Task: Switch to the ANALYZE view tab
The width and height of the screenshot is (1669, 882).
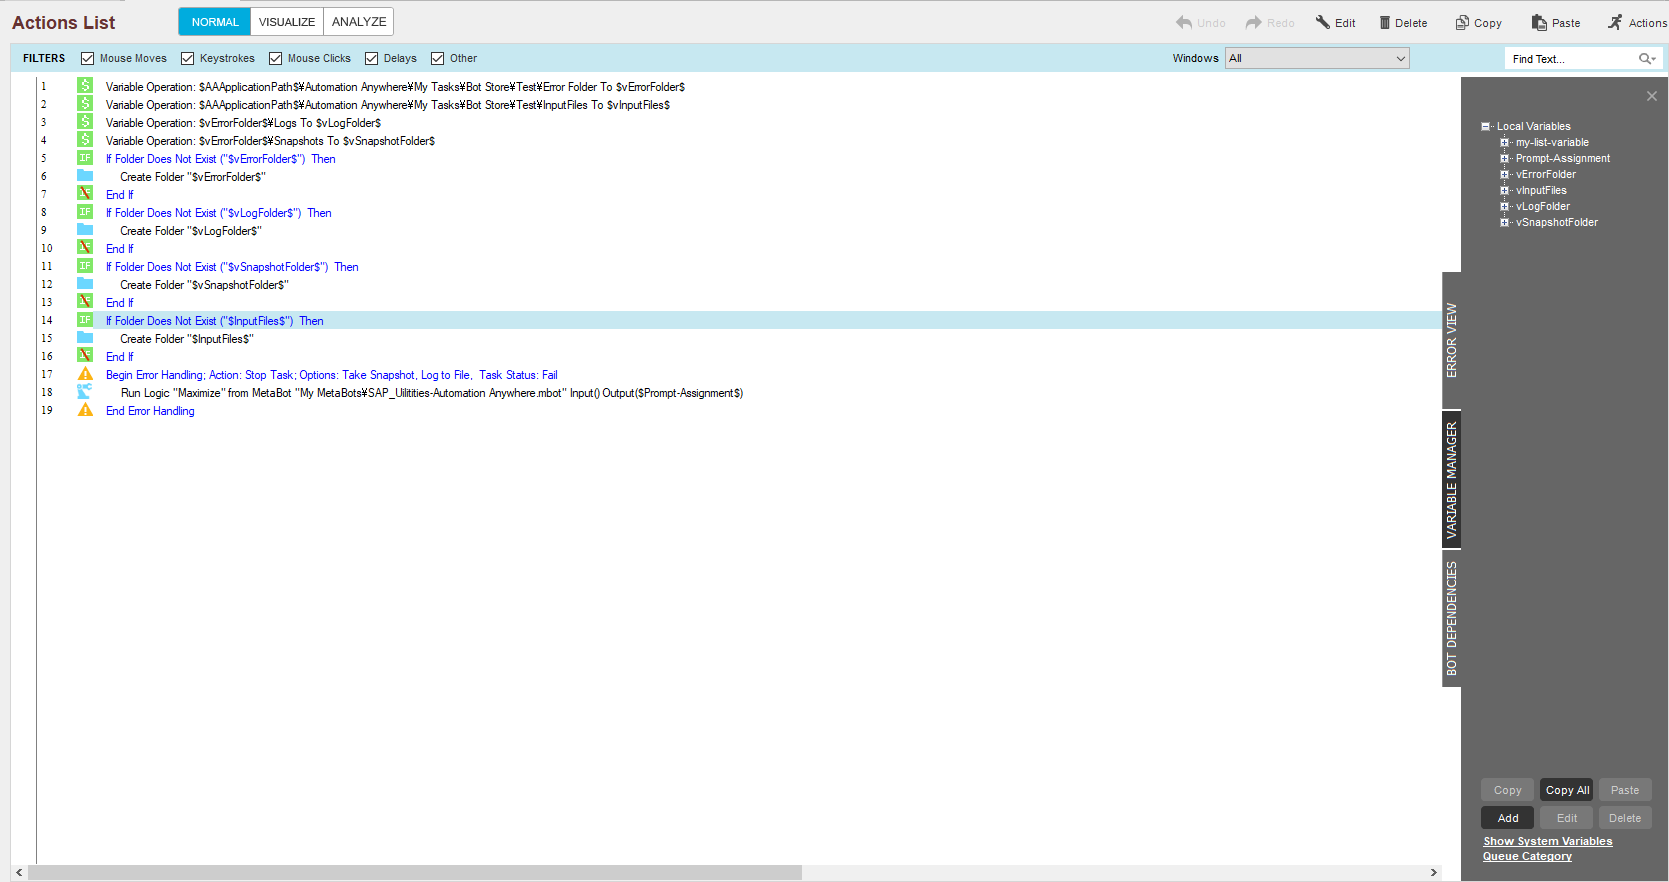Action: coord(359,22)
